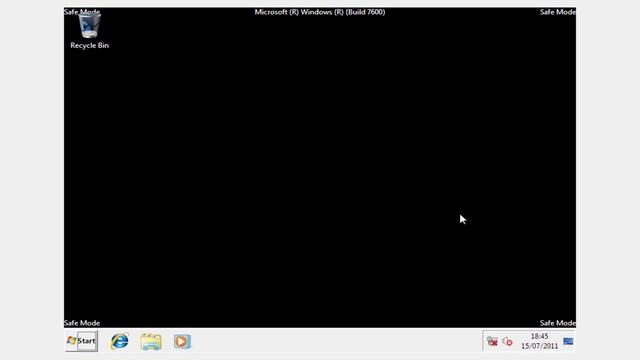Click the muted volume tray icon
This screenshot has width=640, height=360.
coord(507,342)
